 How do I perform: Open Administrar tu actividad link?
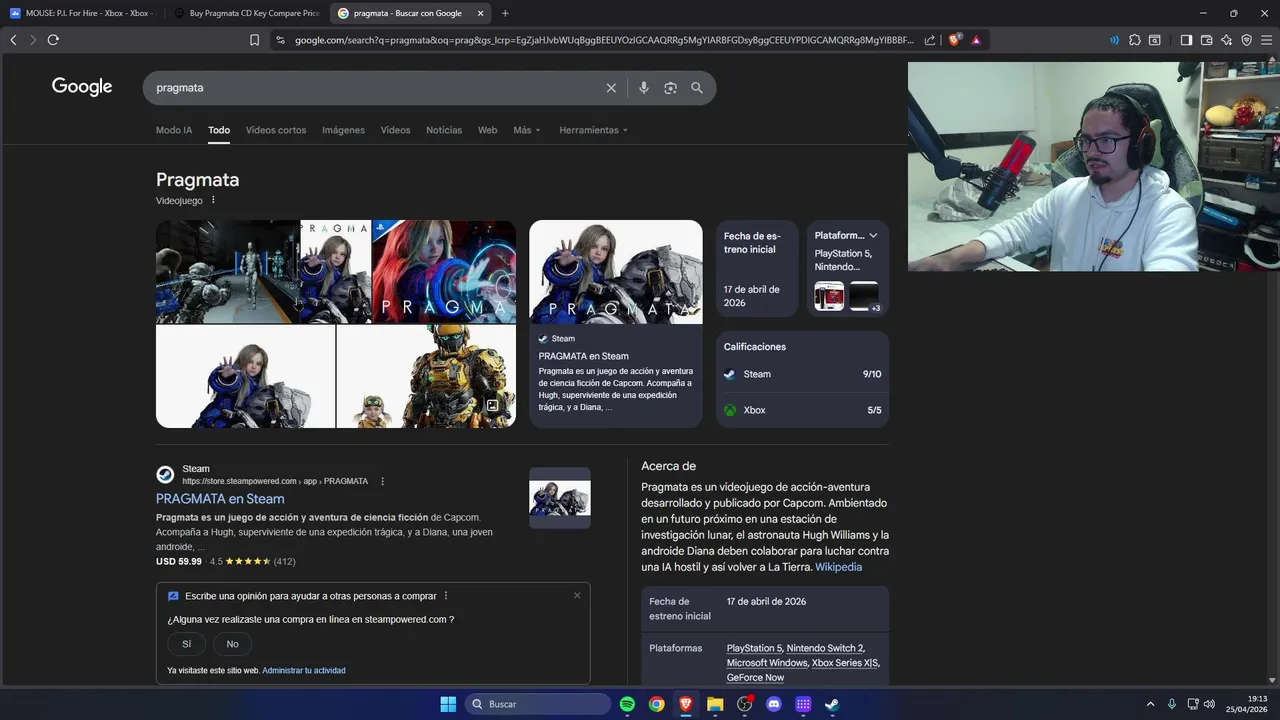[304, 670]
